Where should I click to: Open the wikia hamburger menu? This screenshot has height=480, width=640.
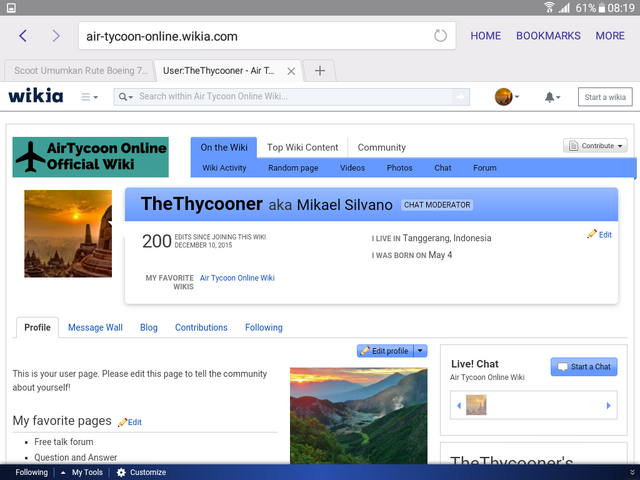(x=89, y=97)
